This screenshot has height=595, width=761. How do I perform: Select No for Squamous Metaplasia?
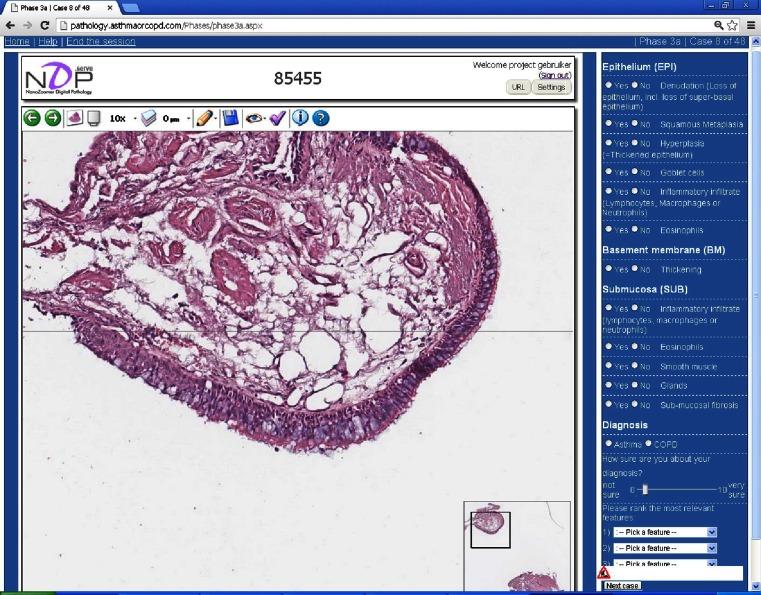pyautogui.click(x=635, y=123)
